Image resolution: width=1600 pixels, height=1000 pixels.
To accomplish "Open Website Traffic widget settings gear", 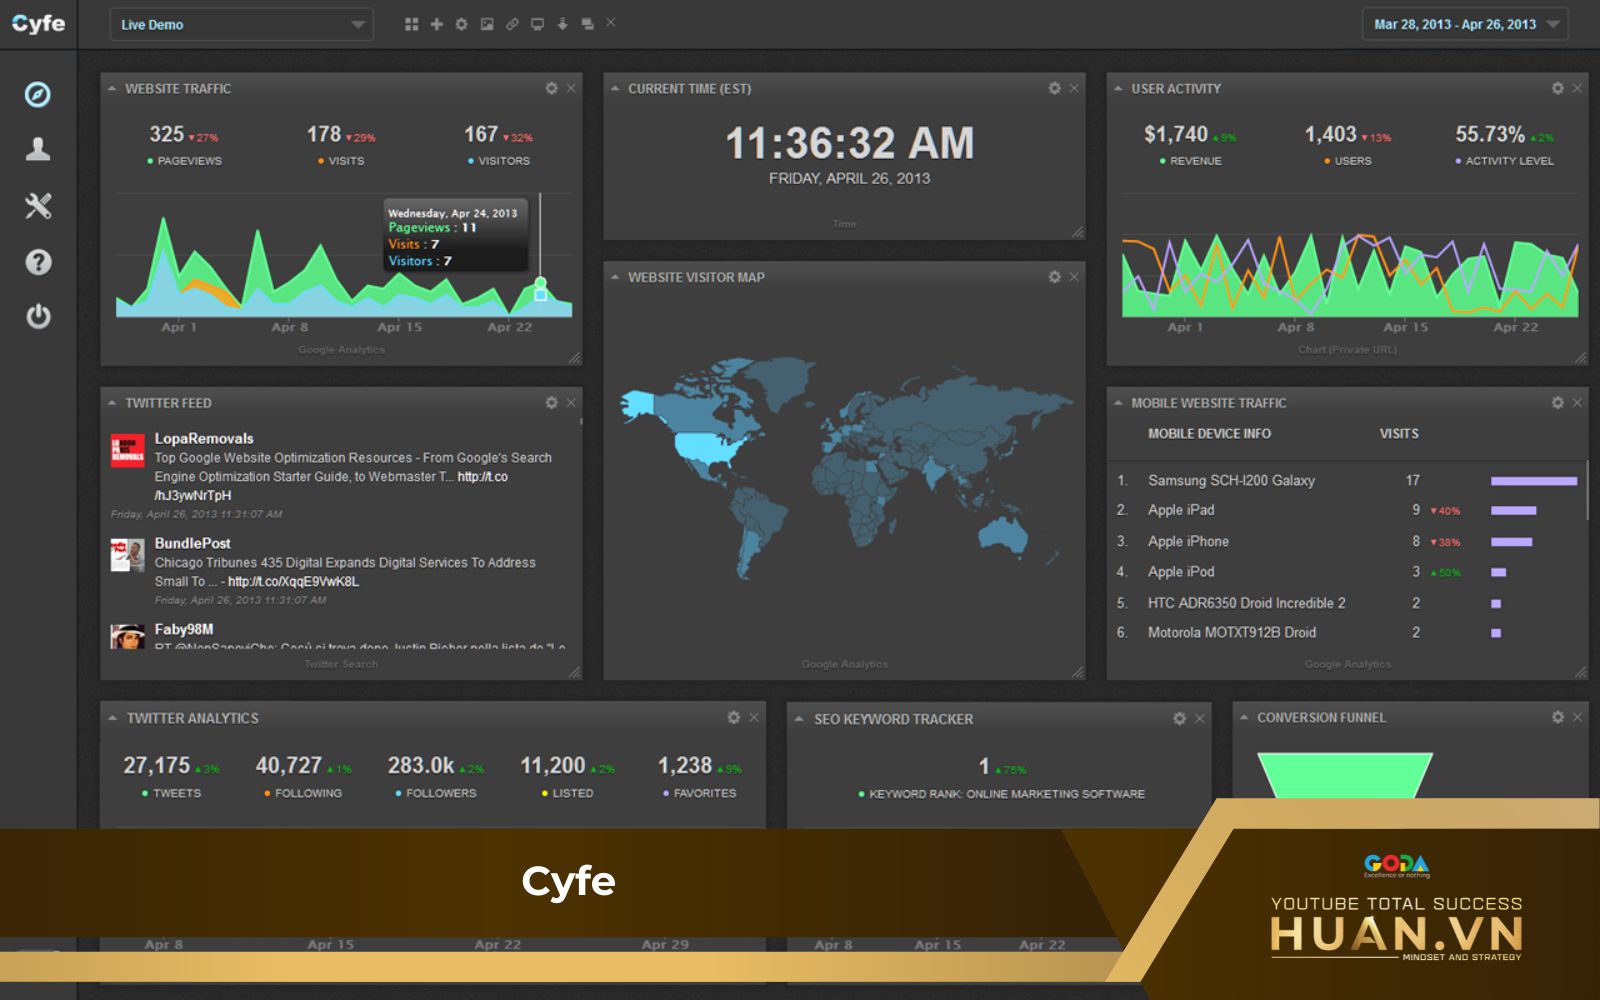I will (x=551, y=88).
